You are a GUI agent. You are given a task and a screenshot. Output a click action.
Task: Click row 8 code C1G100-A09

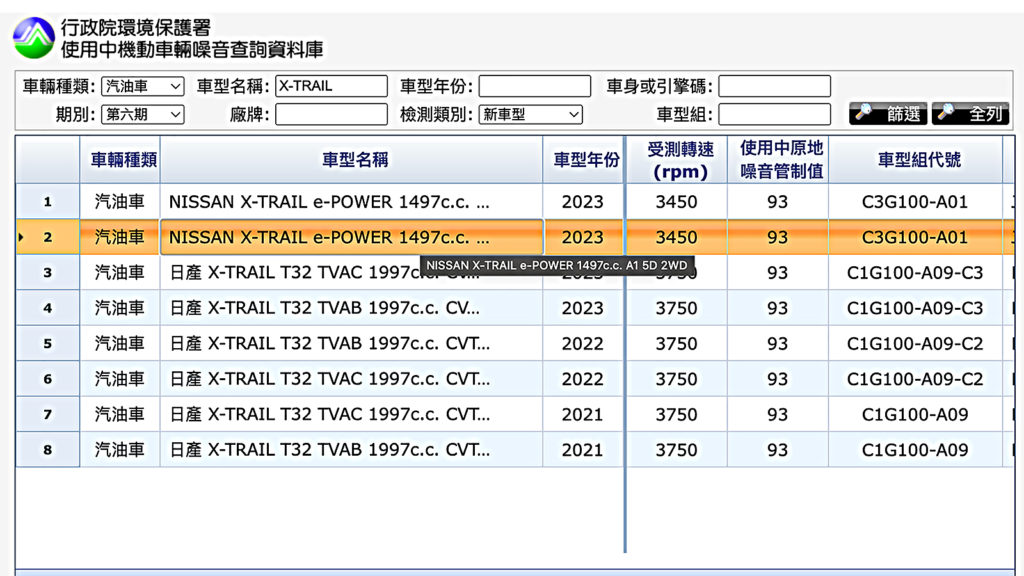pyautogui.click(x=915, y=449)
